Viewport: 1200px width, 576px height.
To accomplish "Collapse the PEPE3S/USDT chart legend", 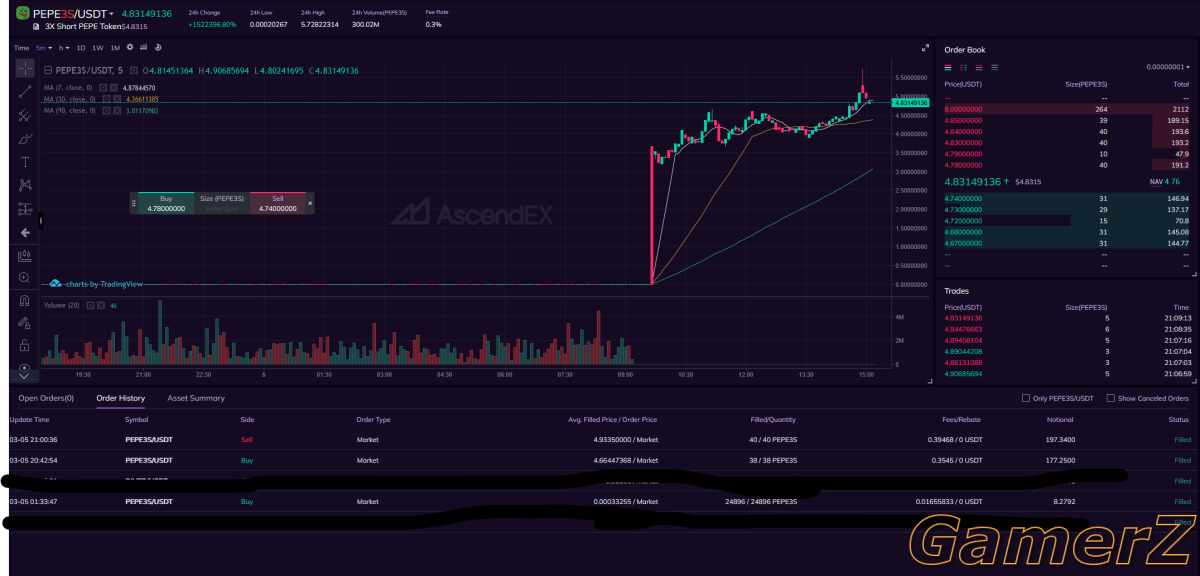I will (x=48, y=70).
